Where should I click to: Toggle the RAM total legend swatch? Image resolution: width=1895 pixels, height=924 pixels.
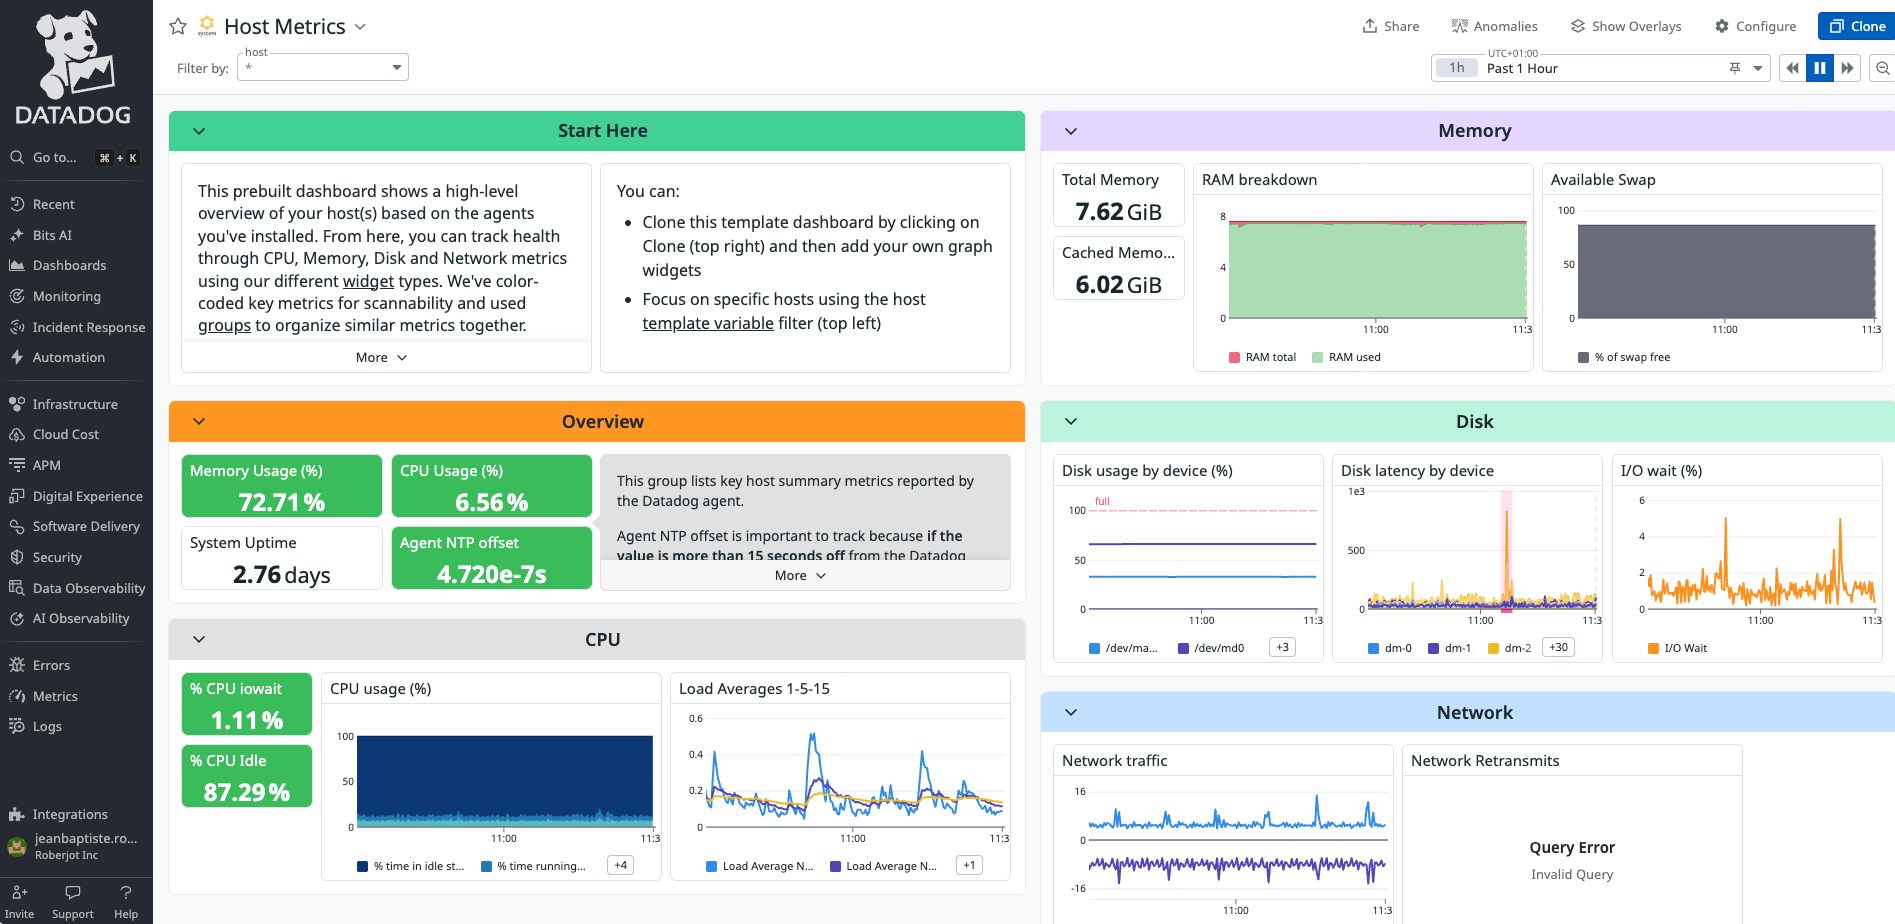coord(1234,357)
